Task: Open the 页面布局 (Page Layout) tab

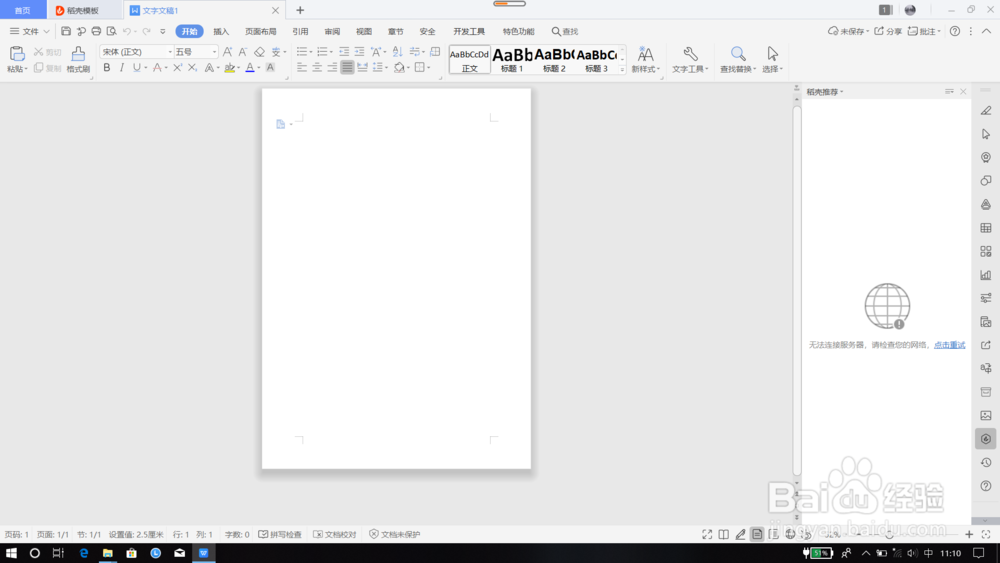Action: point(261,31)
